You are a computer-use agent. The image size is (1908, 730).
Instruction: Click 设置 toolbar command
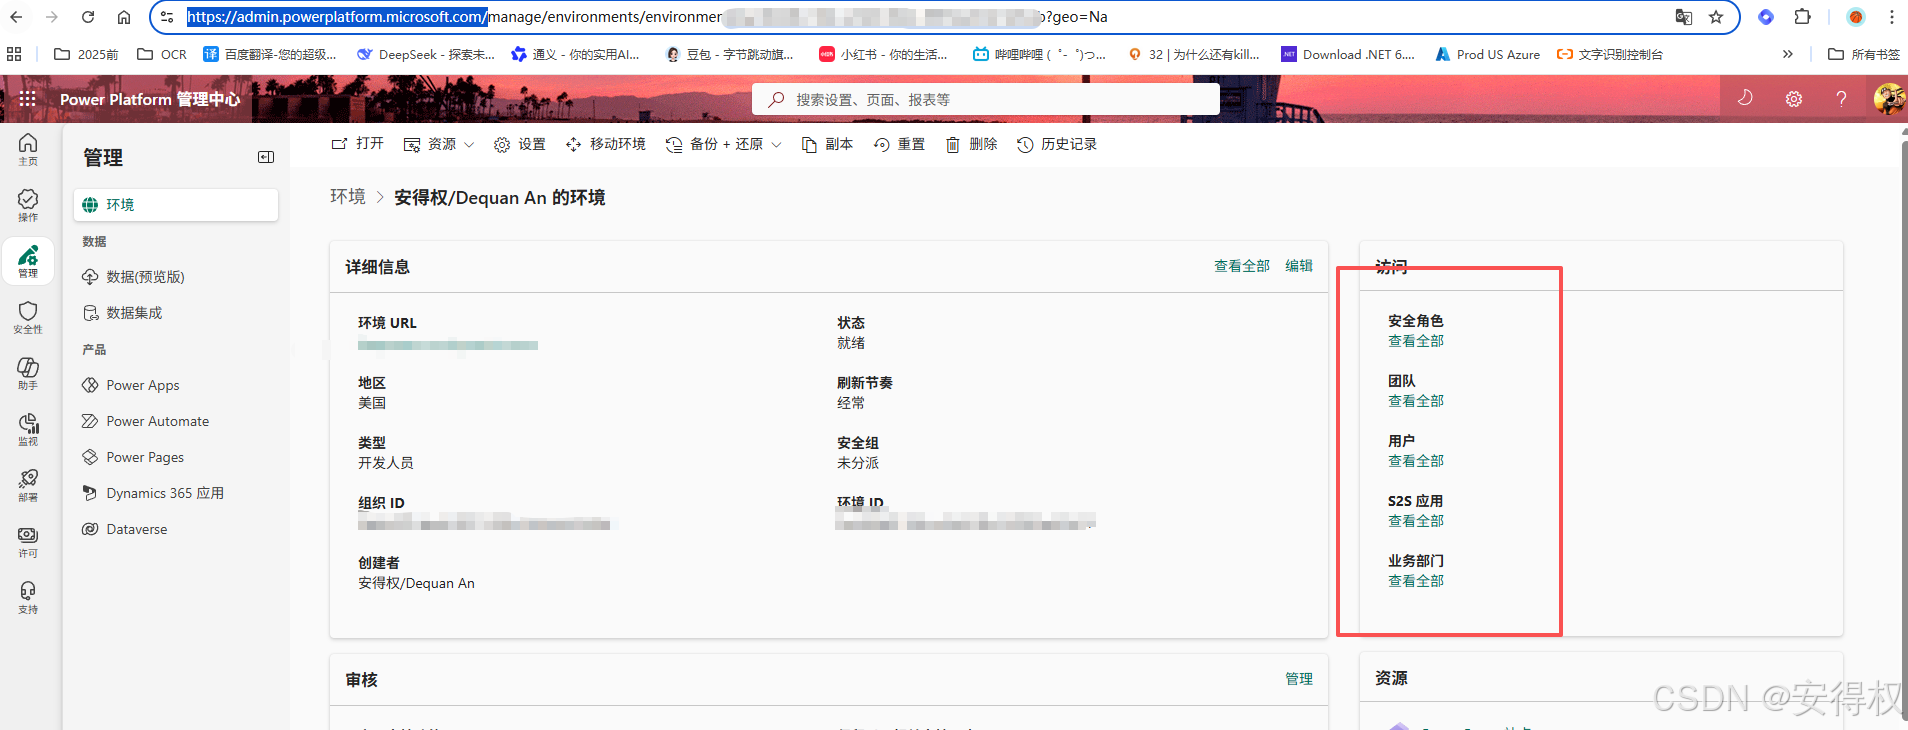(x=520, y=144)
